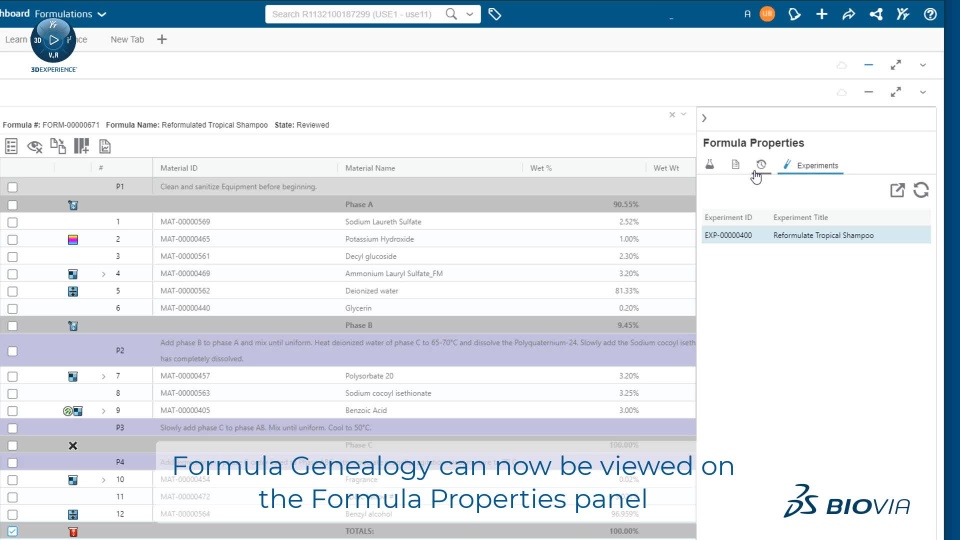Click the Phase B beaker icon
Viewport: 960px width, 540px height.
click(x=73, y=326)
